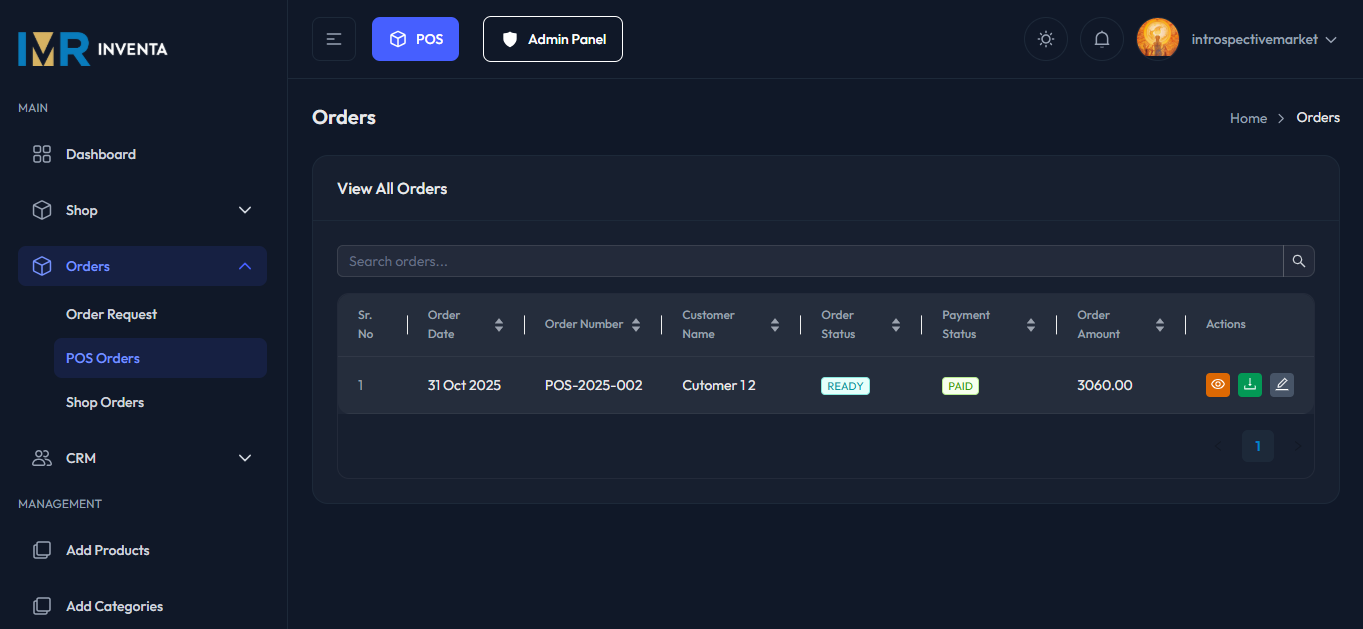
Task: Click the PAID payment status badge
Action: (x=960, y=385)
